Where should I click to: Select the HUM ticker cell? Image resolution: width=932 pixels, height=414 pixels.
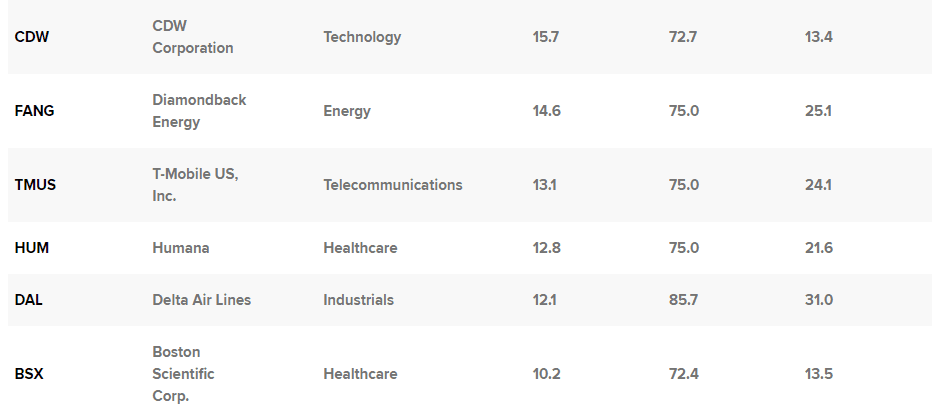33,248
